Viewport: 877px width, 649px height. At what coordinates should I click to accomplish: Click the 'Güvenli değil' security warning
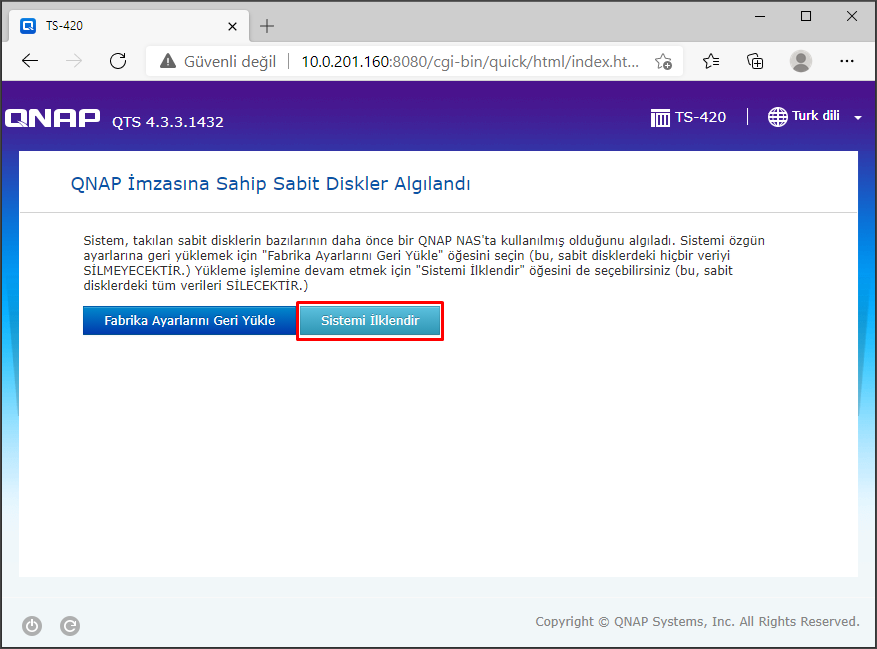point(217,62)
